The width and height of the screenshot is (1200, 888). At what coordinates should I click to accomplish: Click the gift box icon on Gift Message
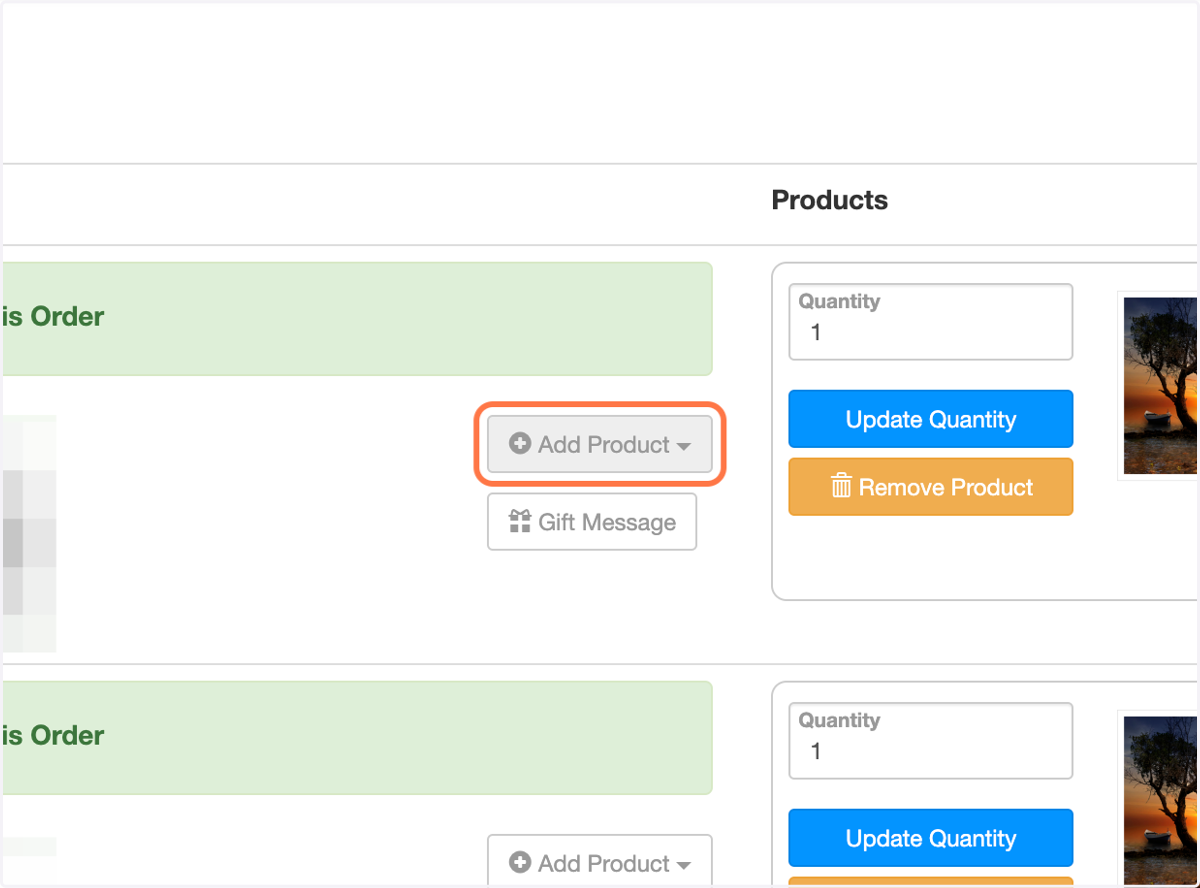(519, 521)
